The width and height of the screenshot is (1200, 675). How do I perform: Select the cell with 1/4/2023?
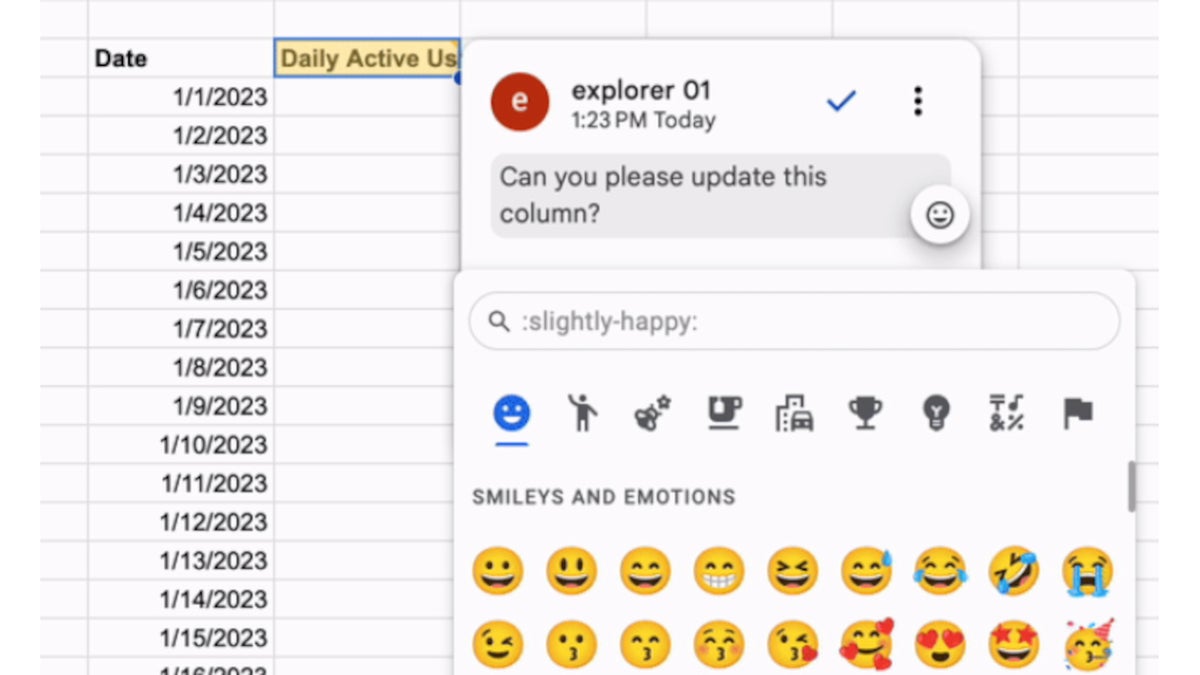181,213
